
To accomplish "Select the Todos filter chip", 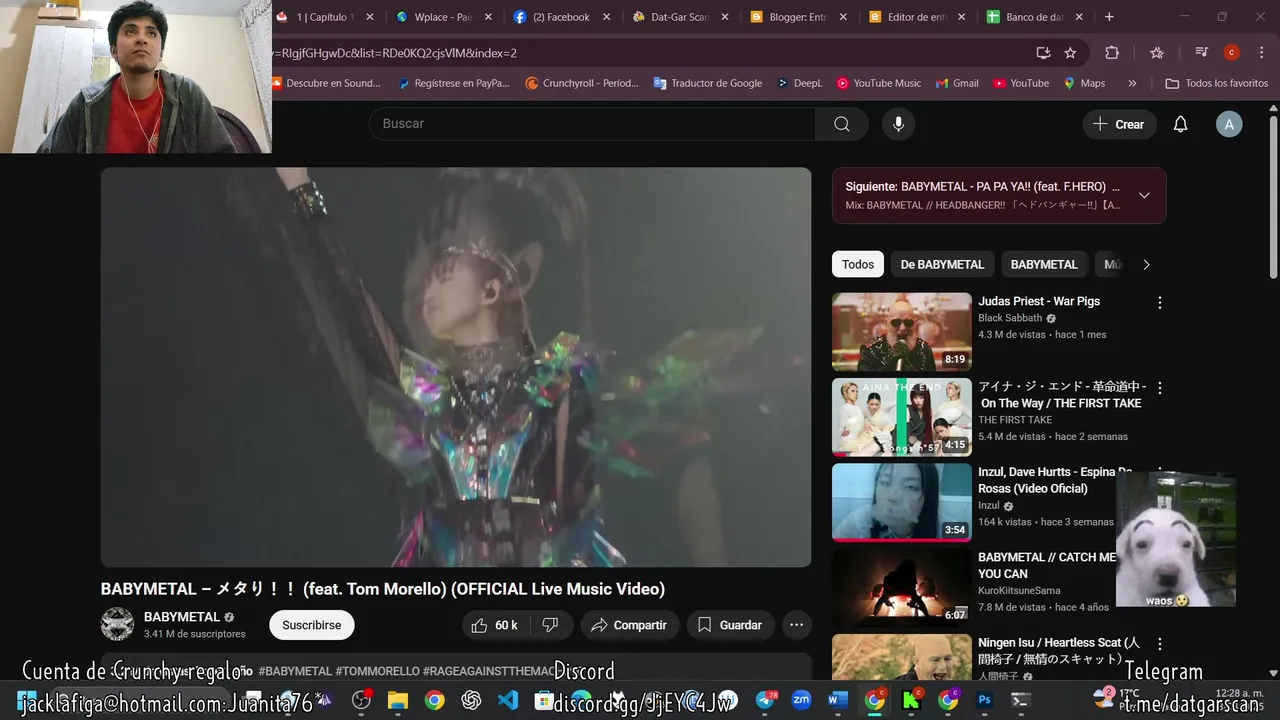I will point(858,265).
